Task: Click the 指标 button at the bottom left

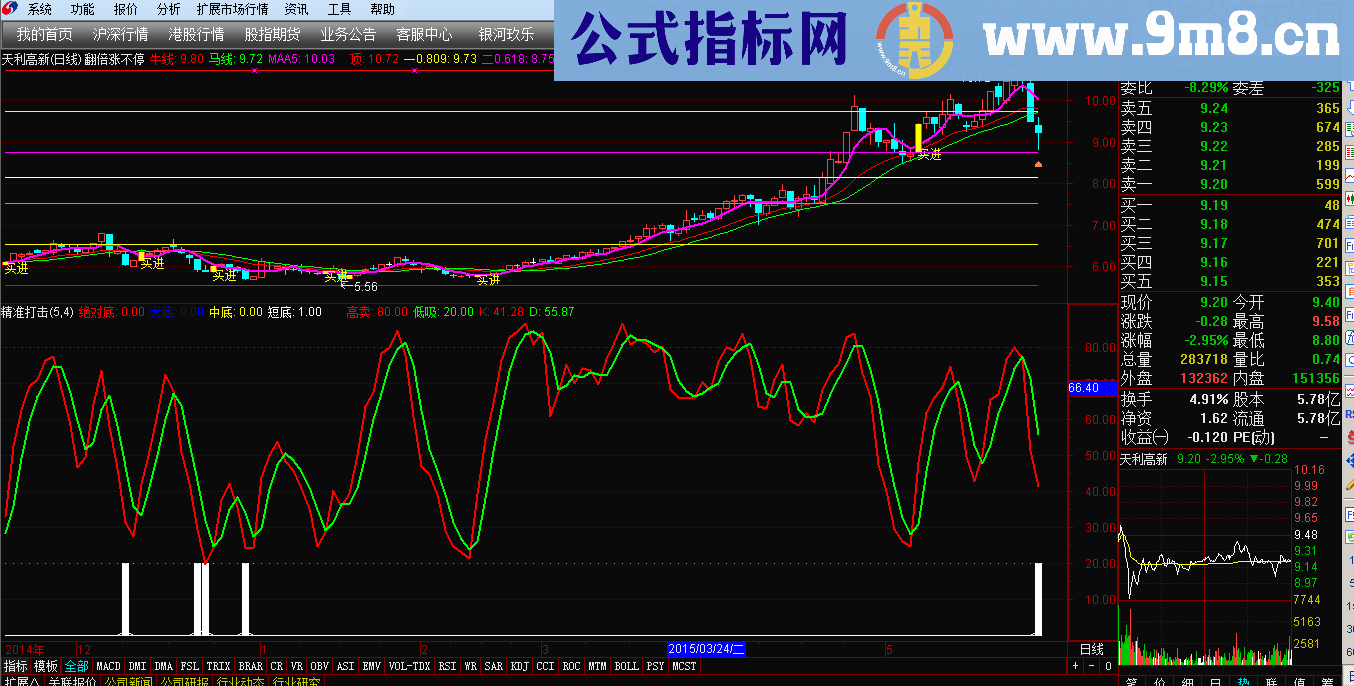Action: [x=16, y=666]
